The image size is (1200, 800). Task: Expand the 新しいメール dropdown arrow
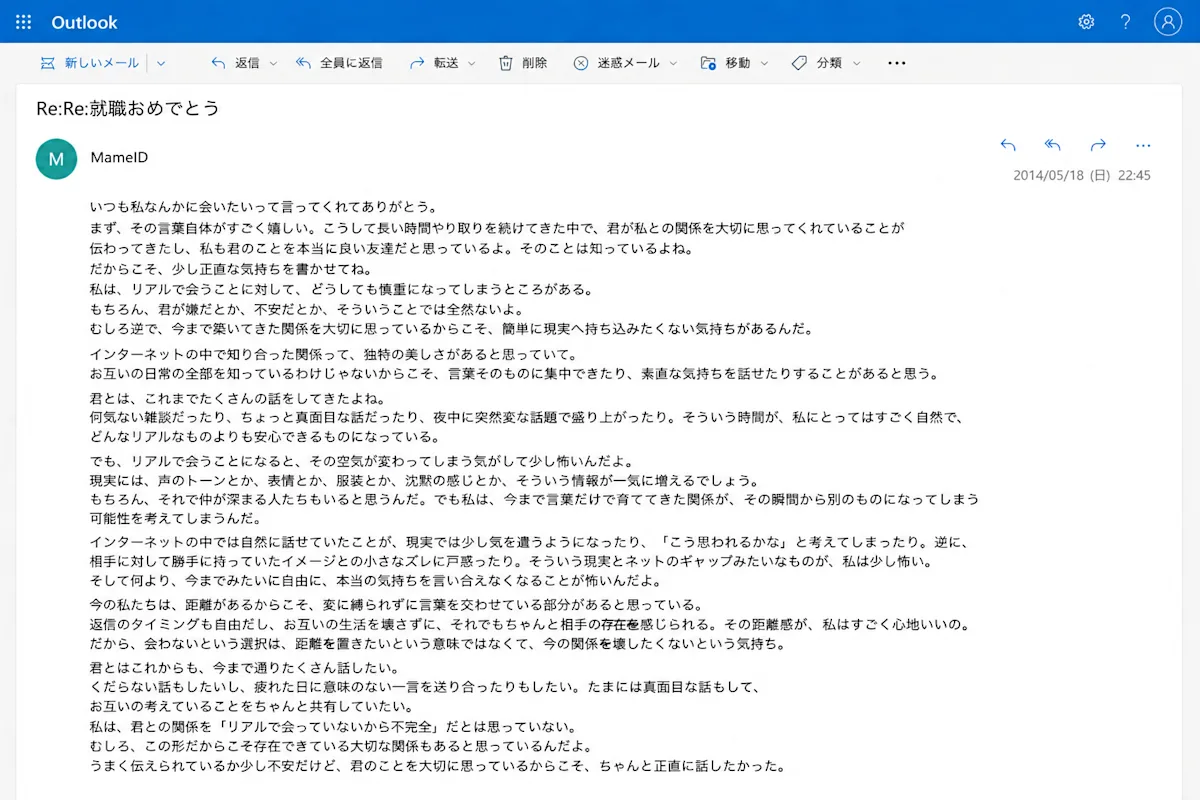161,63
